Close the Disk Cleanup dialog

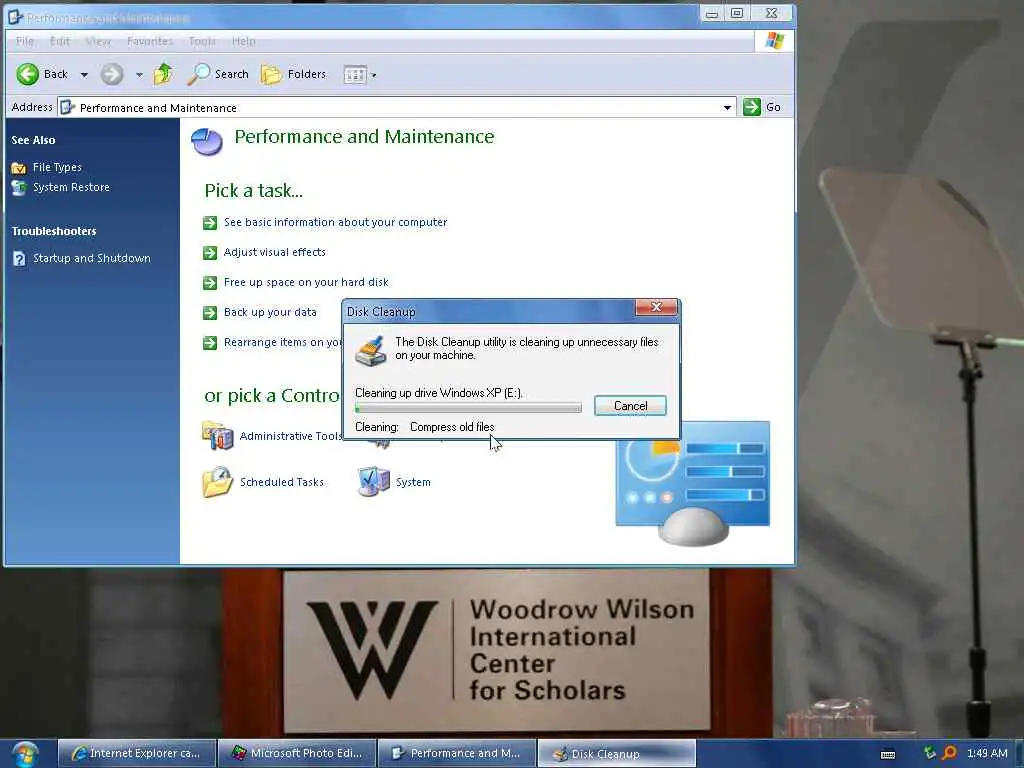point(656,307)
